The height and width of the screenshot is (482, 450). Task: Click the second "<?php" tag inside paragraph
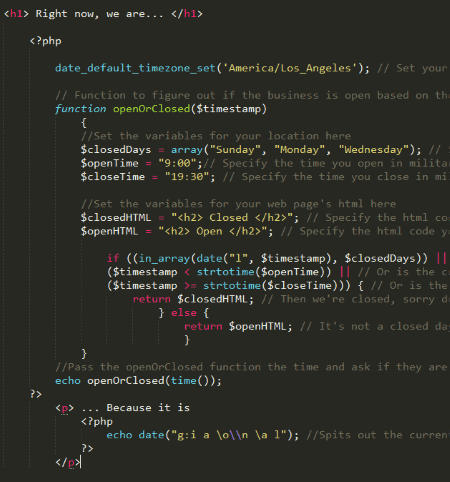(x=97, y=422)
